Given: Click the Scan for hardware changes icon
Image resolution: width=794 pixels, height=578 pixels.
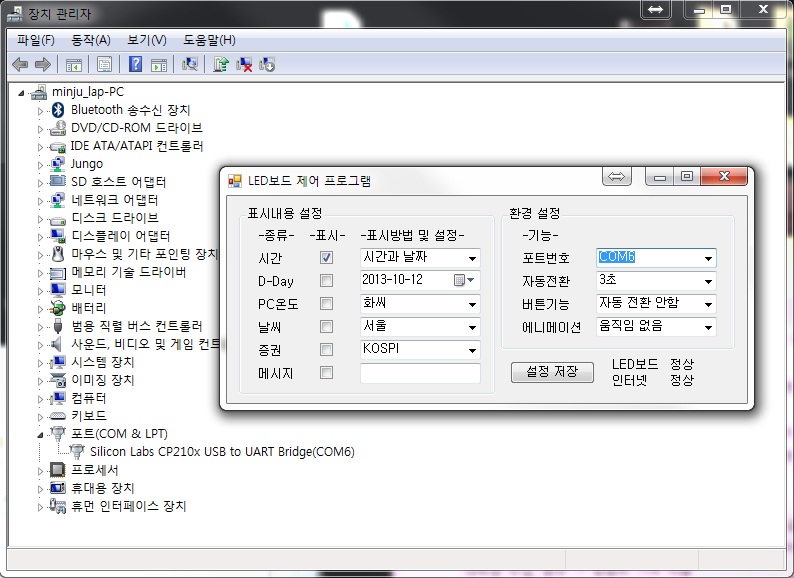Looking at the screenshot, I should (x=189, y=64).
